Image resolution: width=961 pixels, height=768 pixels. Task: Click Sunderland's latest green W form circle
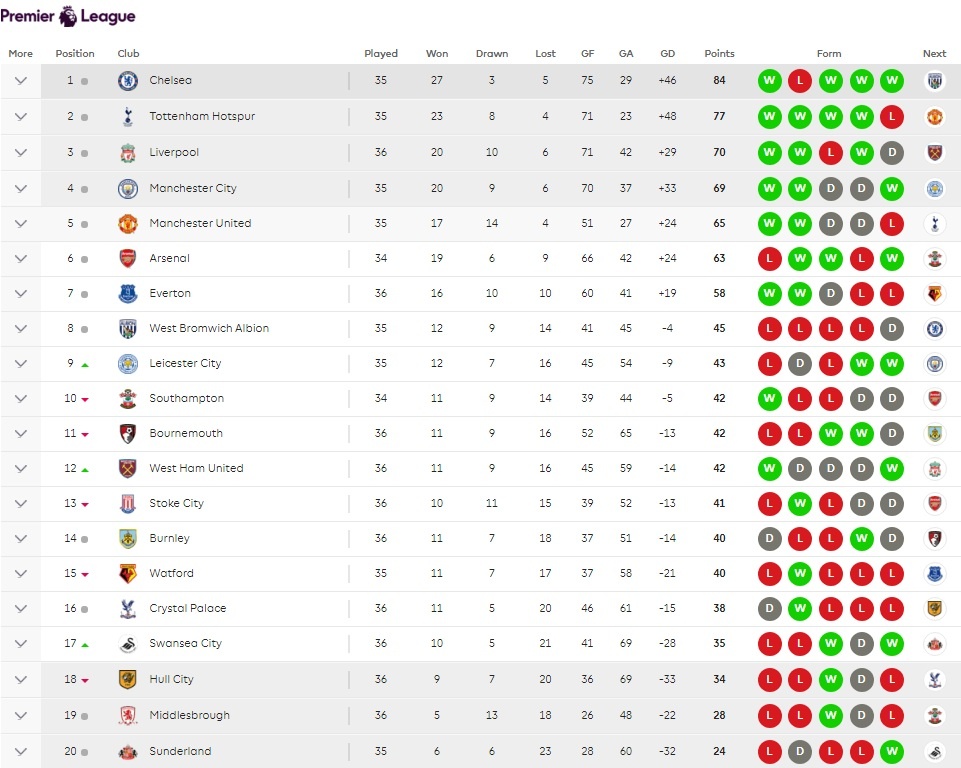[892, 751]
